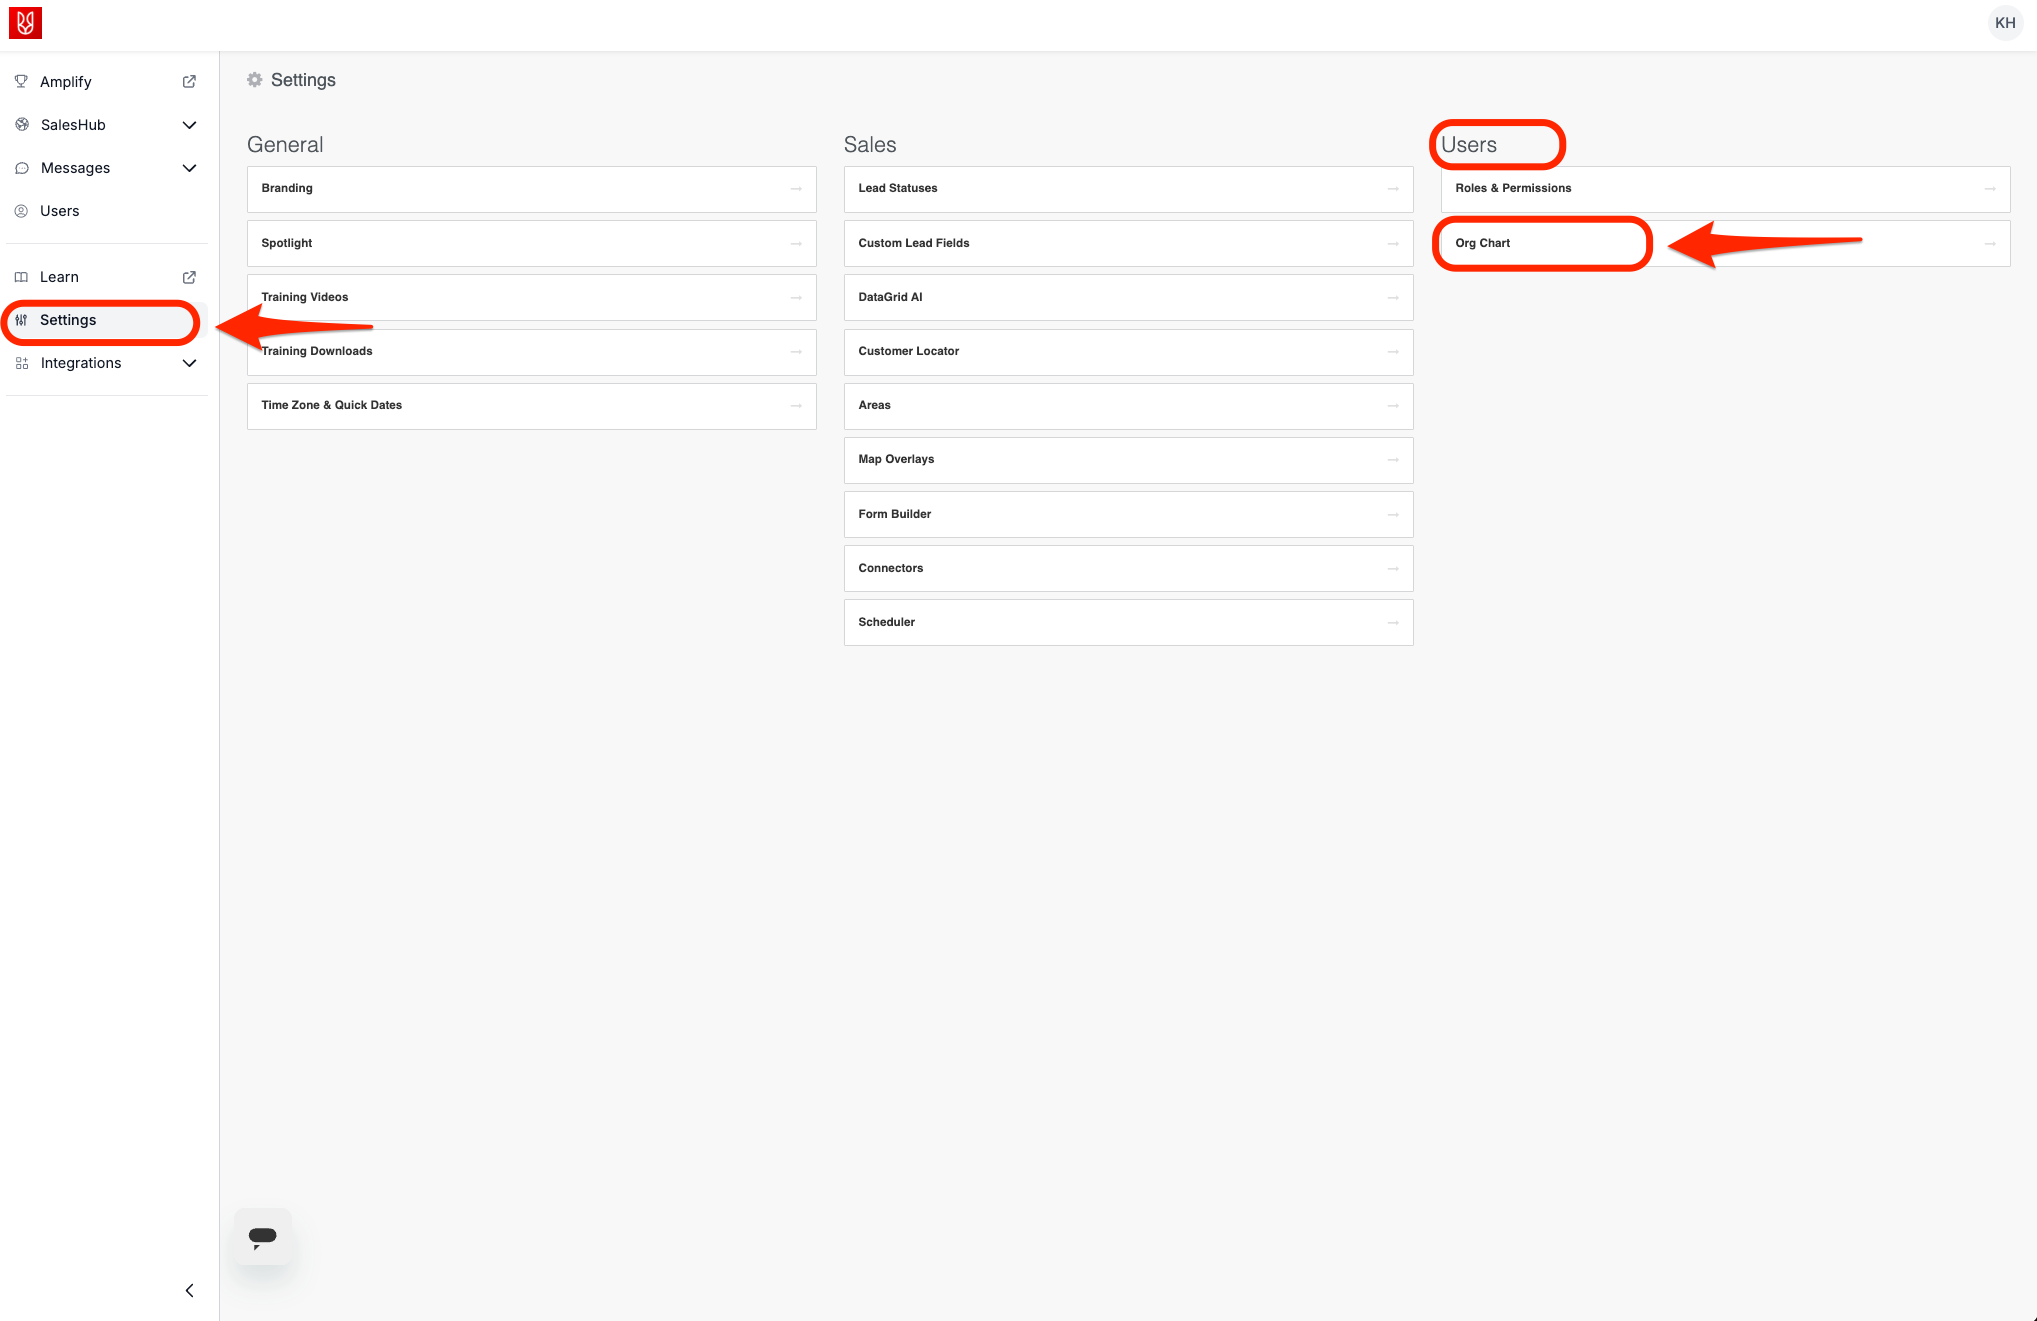Collapse the sidebar with the left arrow

(189, 1290)
